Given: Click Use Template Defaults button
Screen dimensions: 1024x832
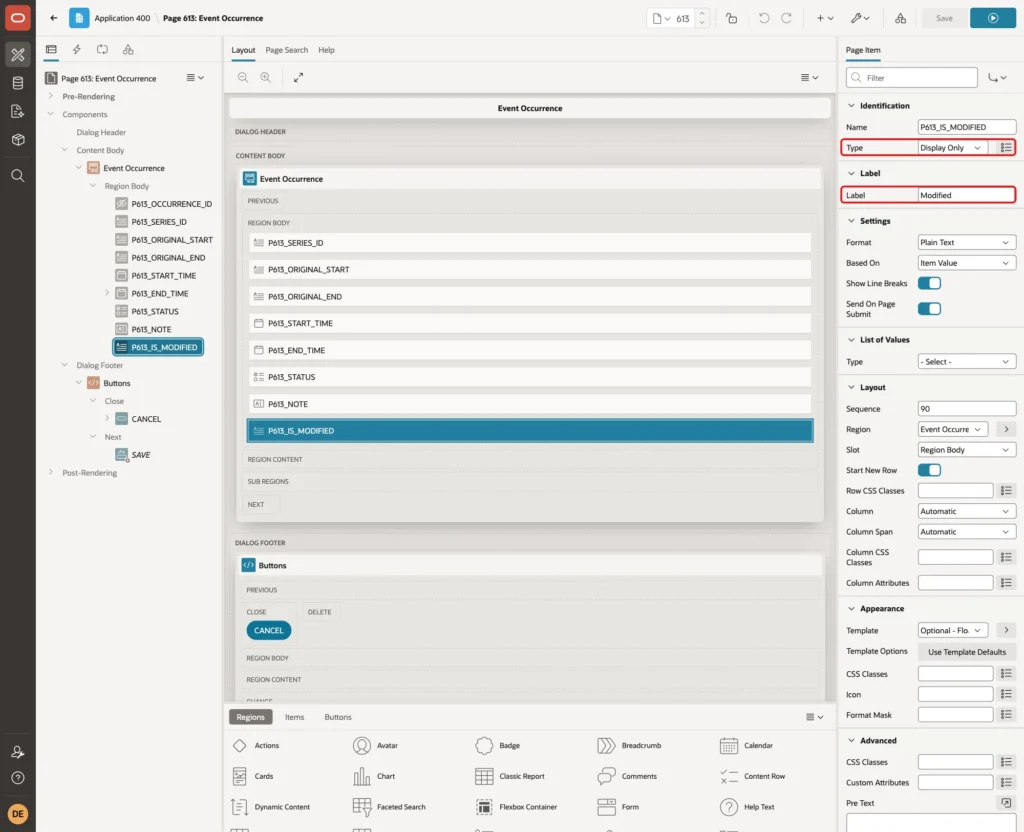Looking at the screenshot, I should point(967,652).
